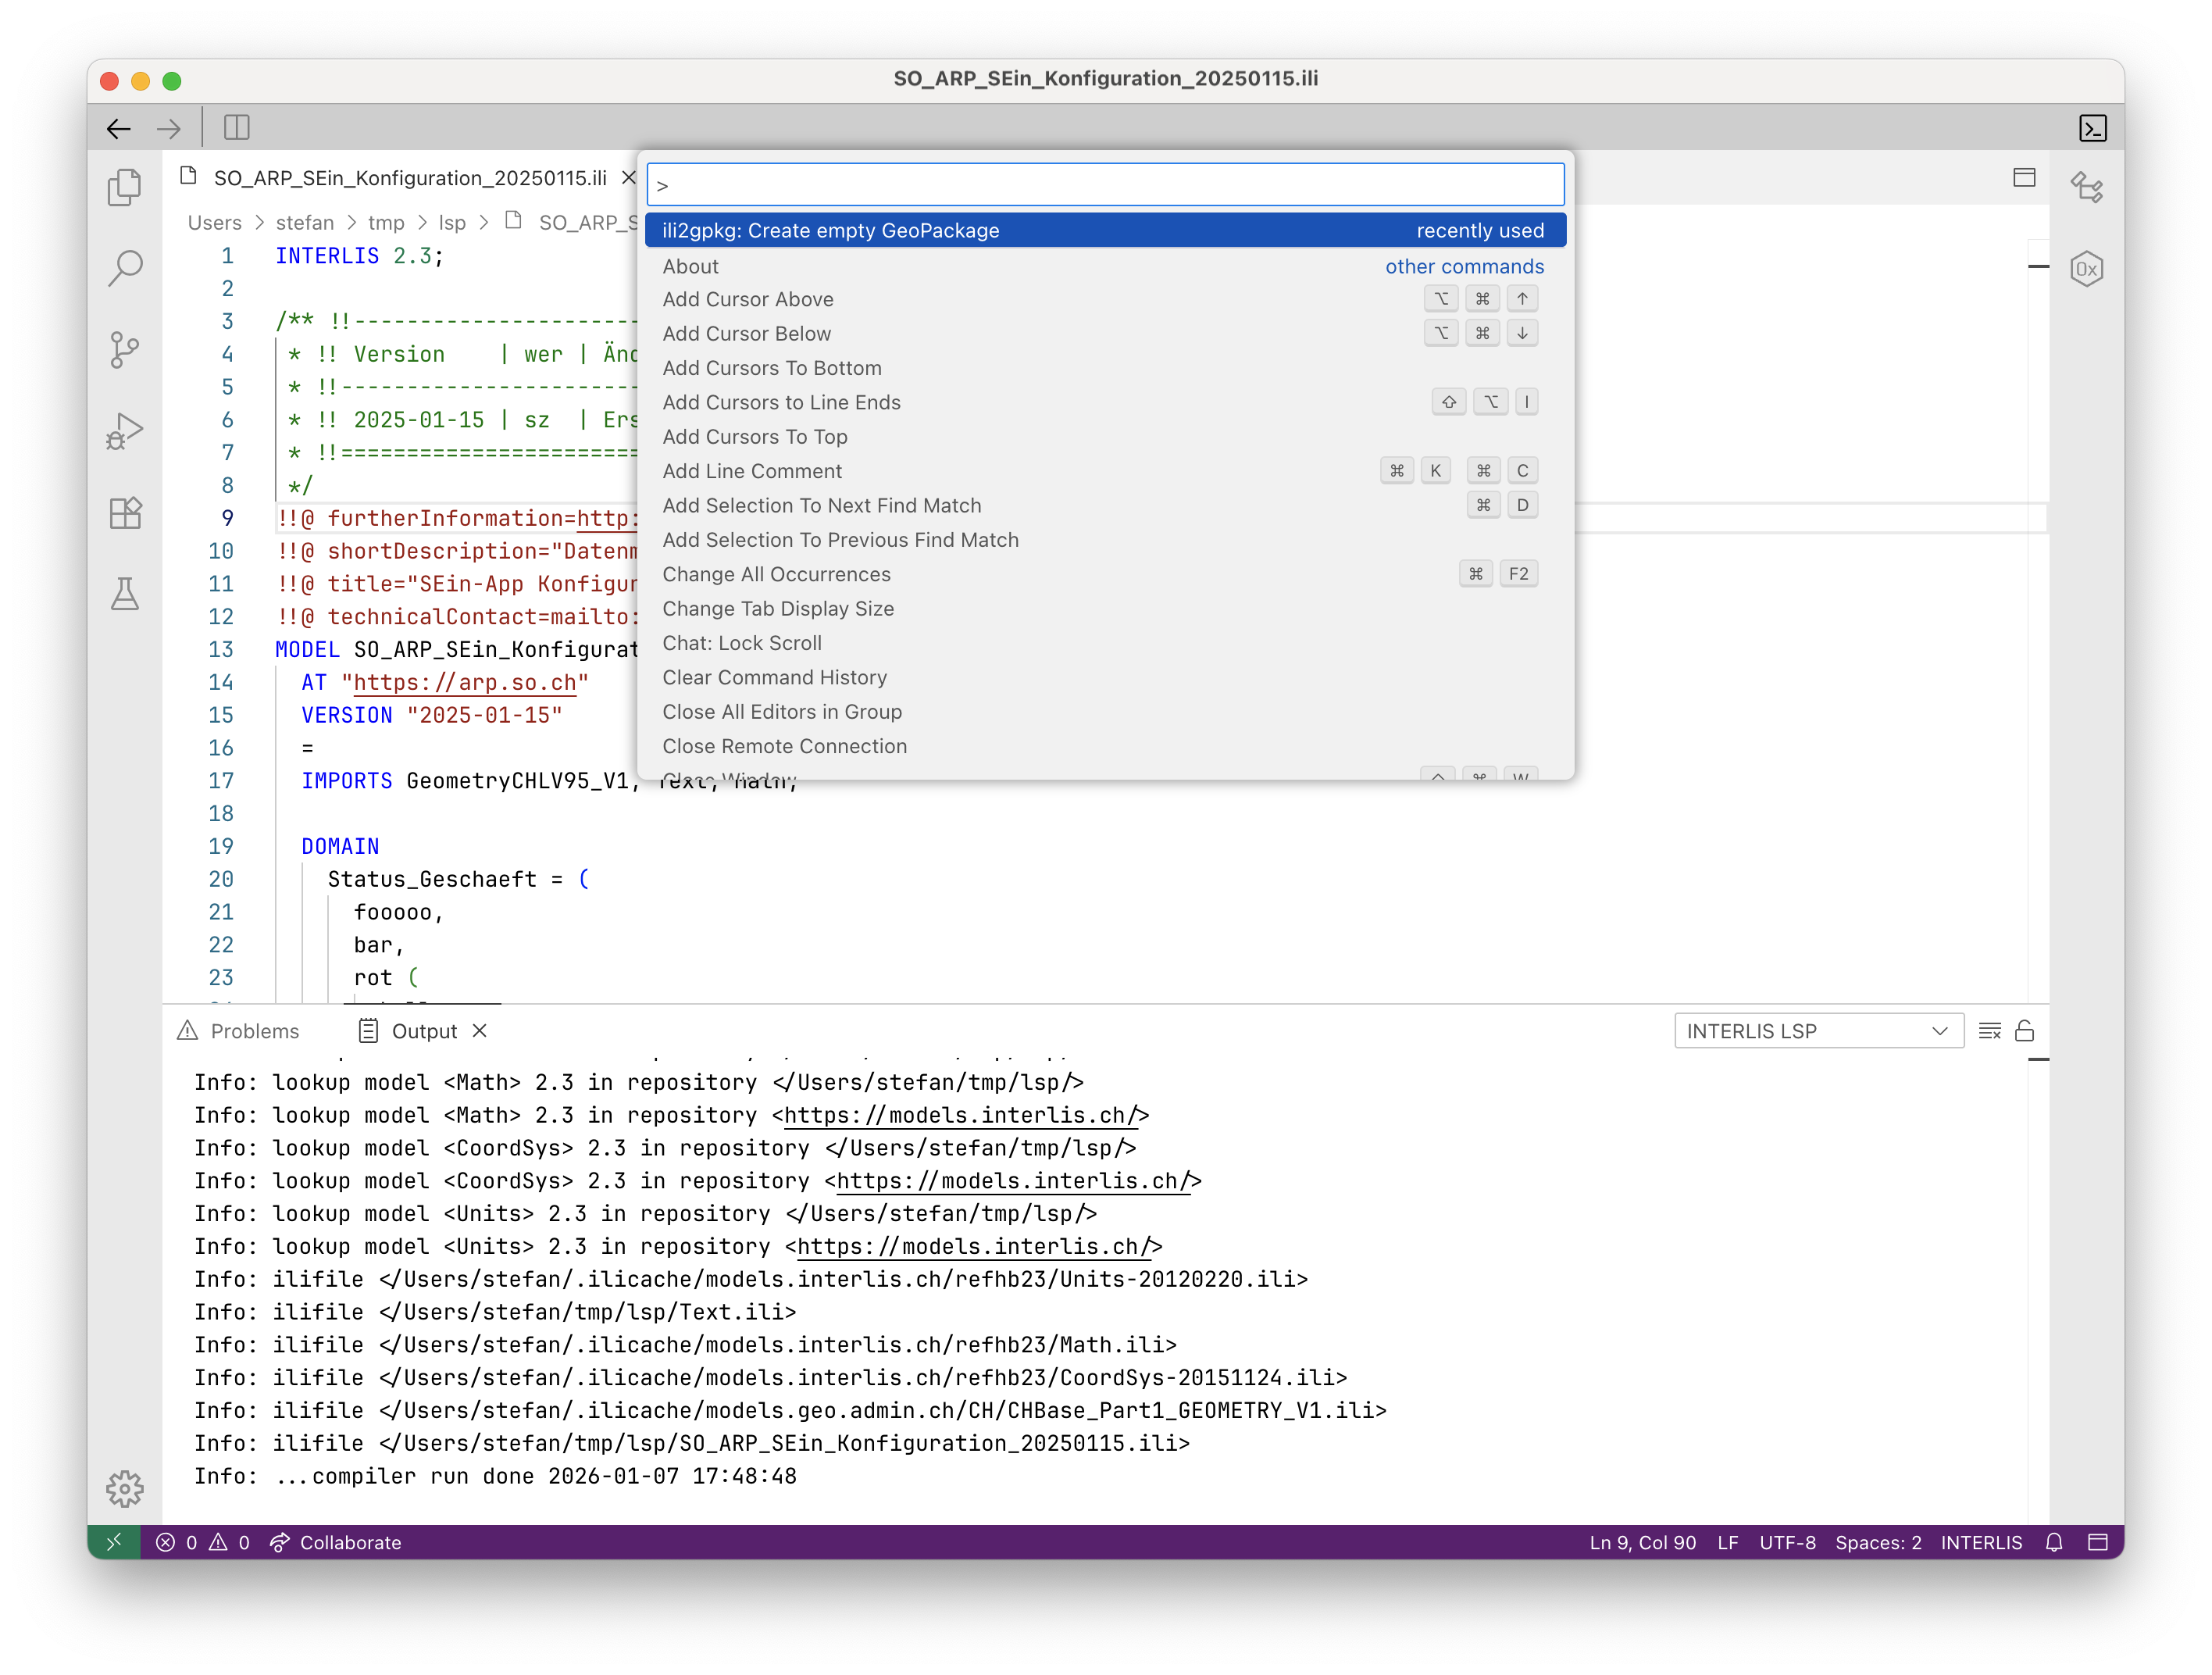Toggle the terminal panel icon at top right
Screen dimensions: 2212x1675
coord(2093,128)
